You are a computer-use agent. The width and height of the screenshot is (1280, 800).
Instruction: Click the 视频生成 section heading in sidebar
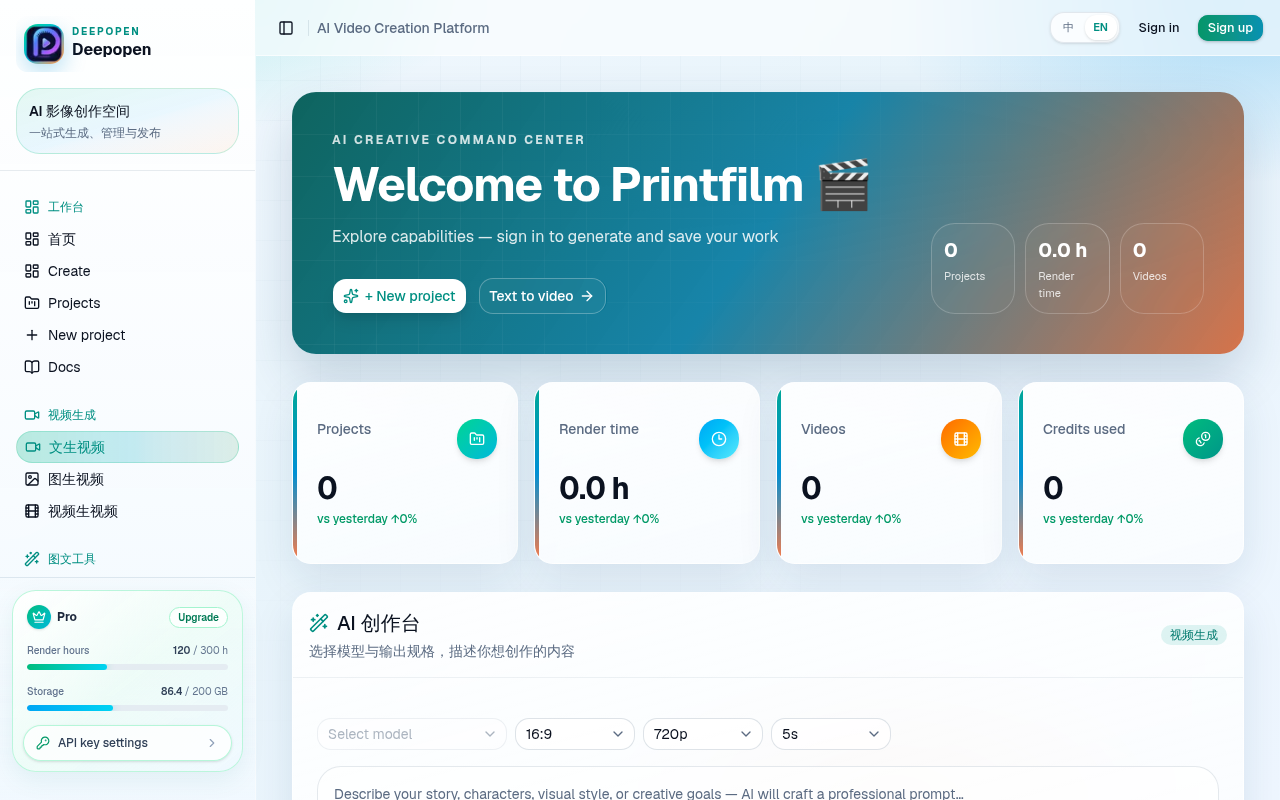[72, 415]
